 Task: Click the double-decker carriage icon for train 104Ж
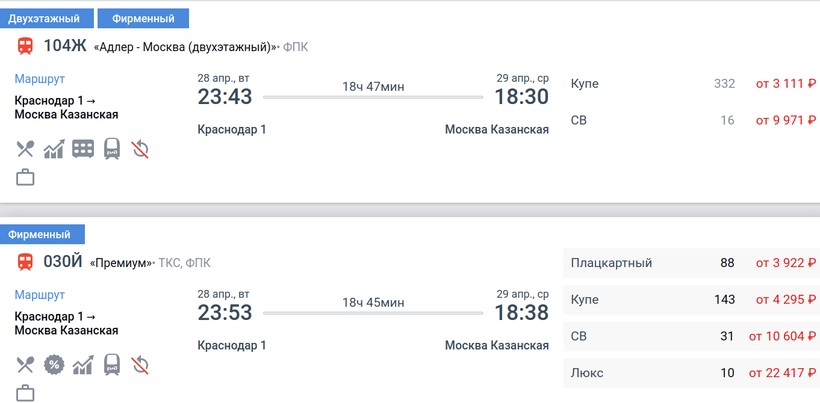83,149
